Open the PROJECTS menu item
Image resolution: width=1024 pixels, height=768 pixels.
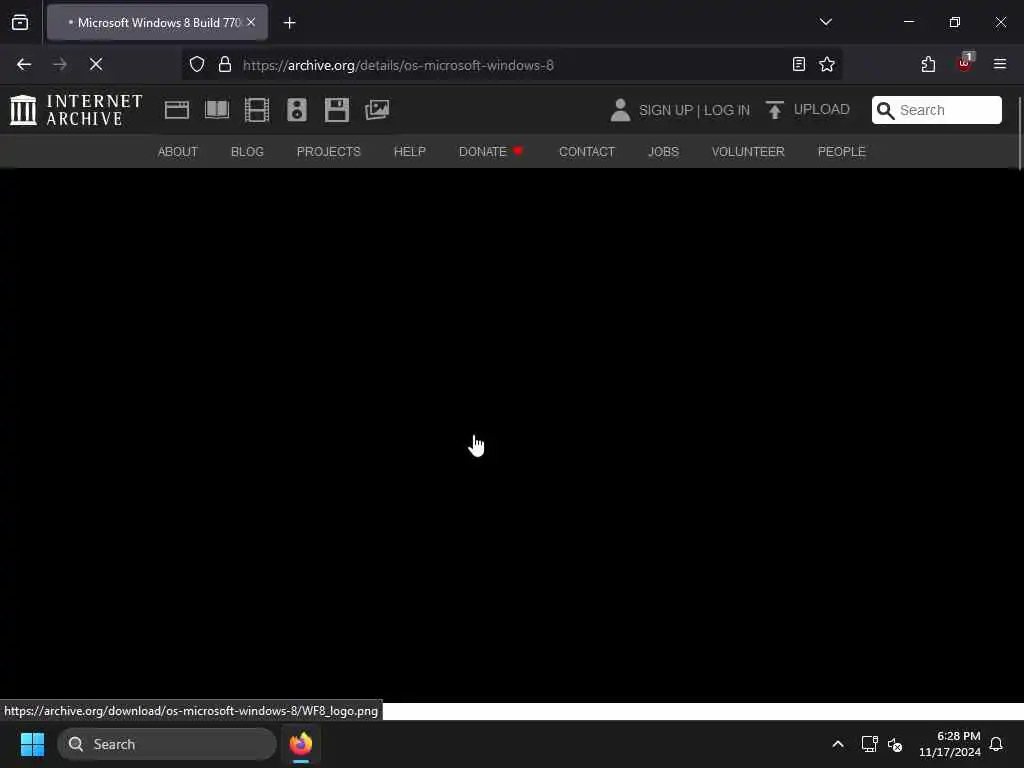(328, 152)
